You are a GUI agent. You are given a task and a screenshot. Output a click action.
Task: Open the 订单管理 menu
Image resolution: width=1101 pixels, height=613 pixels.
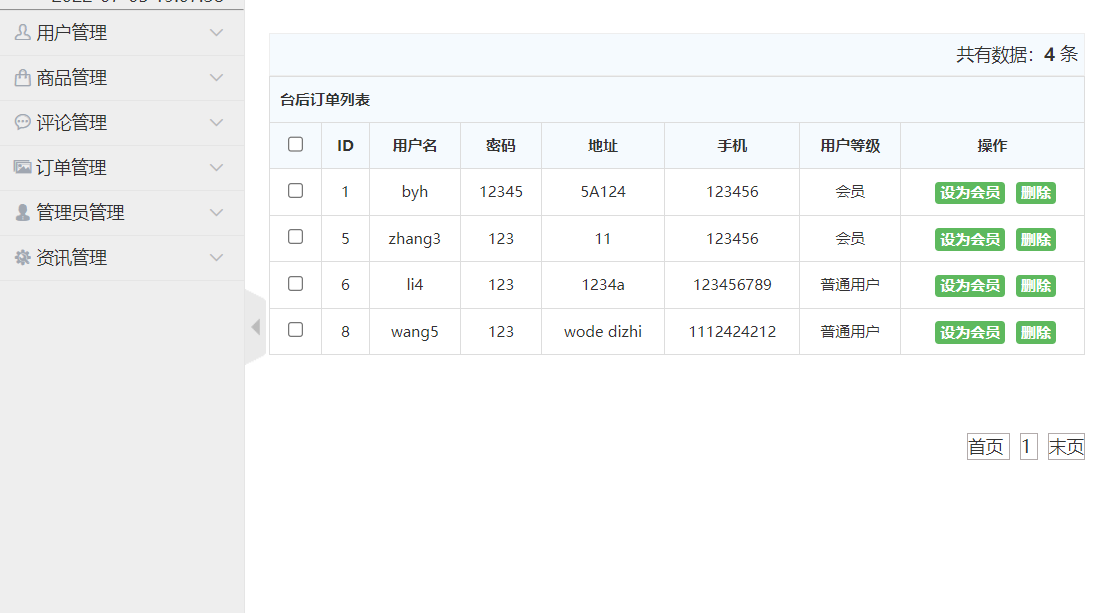tap(122, 168)
